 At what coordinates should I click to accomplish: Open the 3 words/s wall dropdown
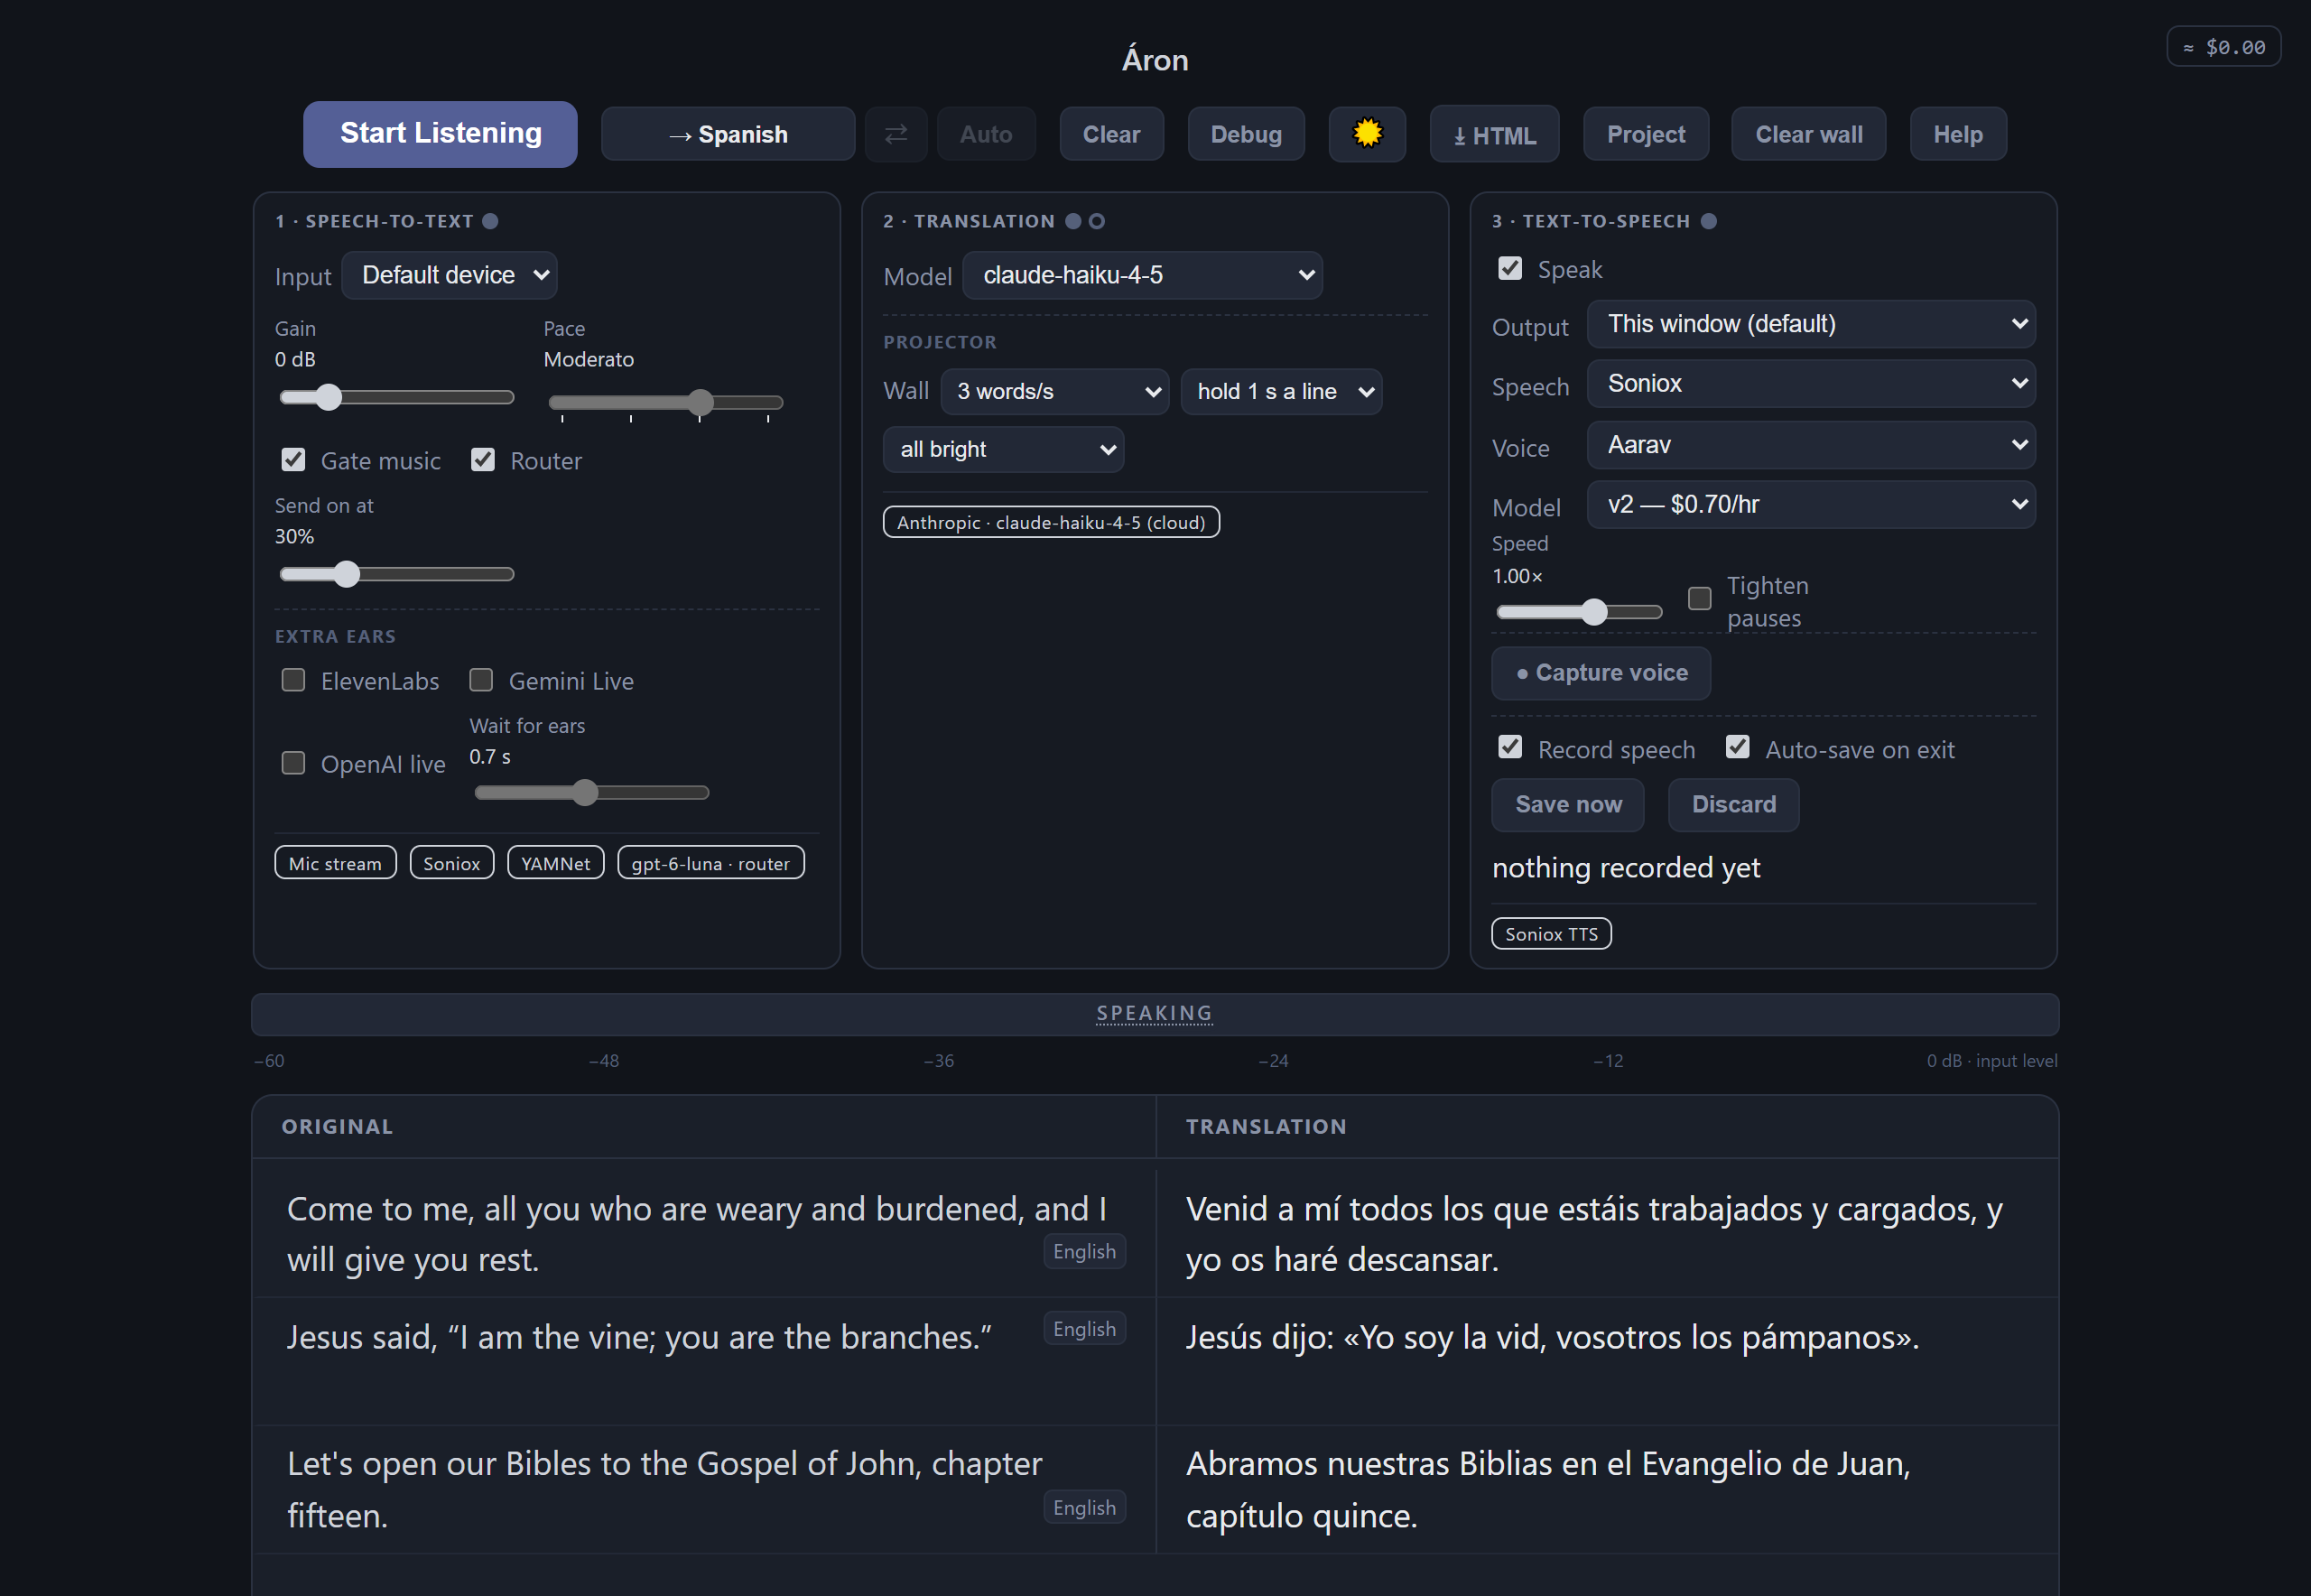tap(1055, 391)
